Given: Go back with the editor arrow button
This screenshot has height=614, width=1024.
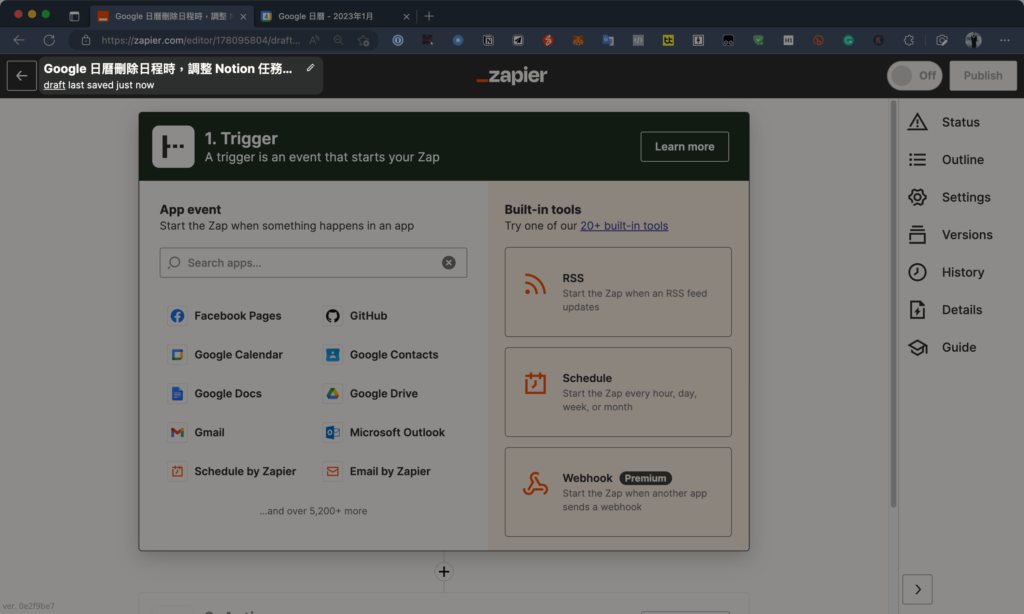Looking at the screenshot, I should click(x=22, y=76).
